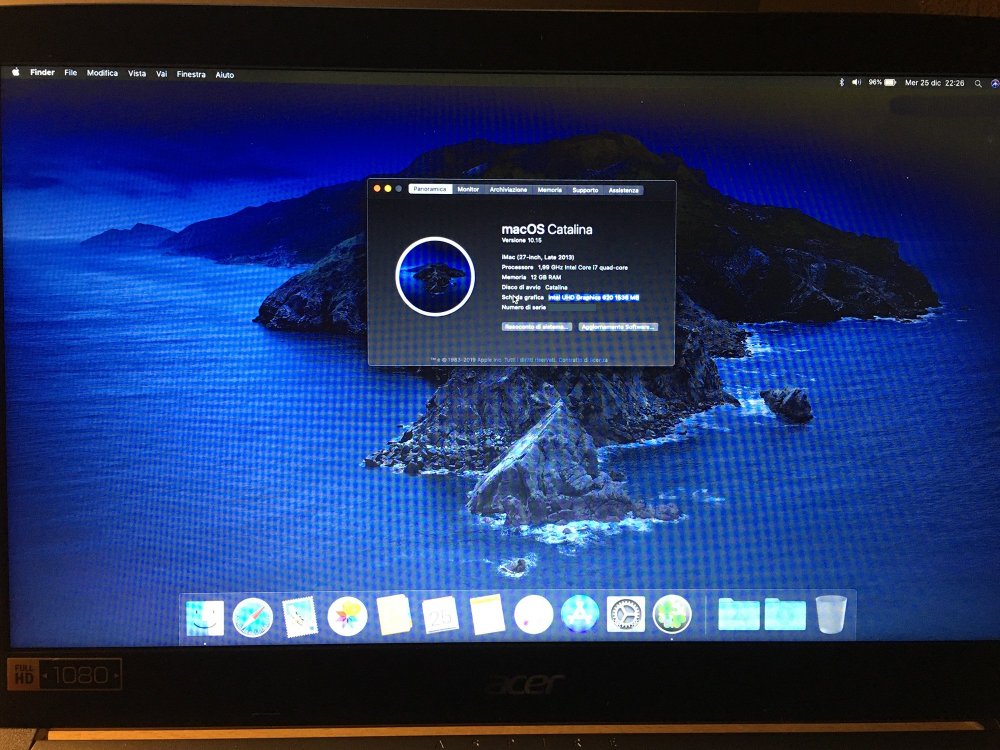Open System Preferences gear icon
The image size is (1000, 750).
tap(626, 614)
